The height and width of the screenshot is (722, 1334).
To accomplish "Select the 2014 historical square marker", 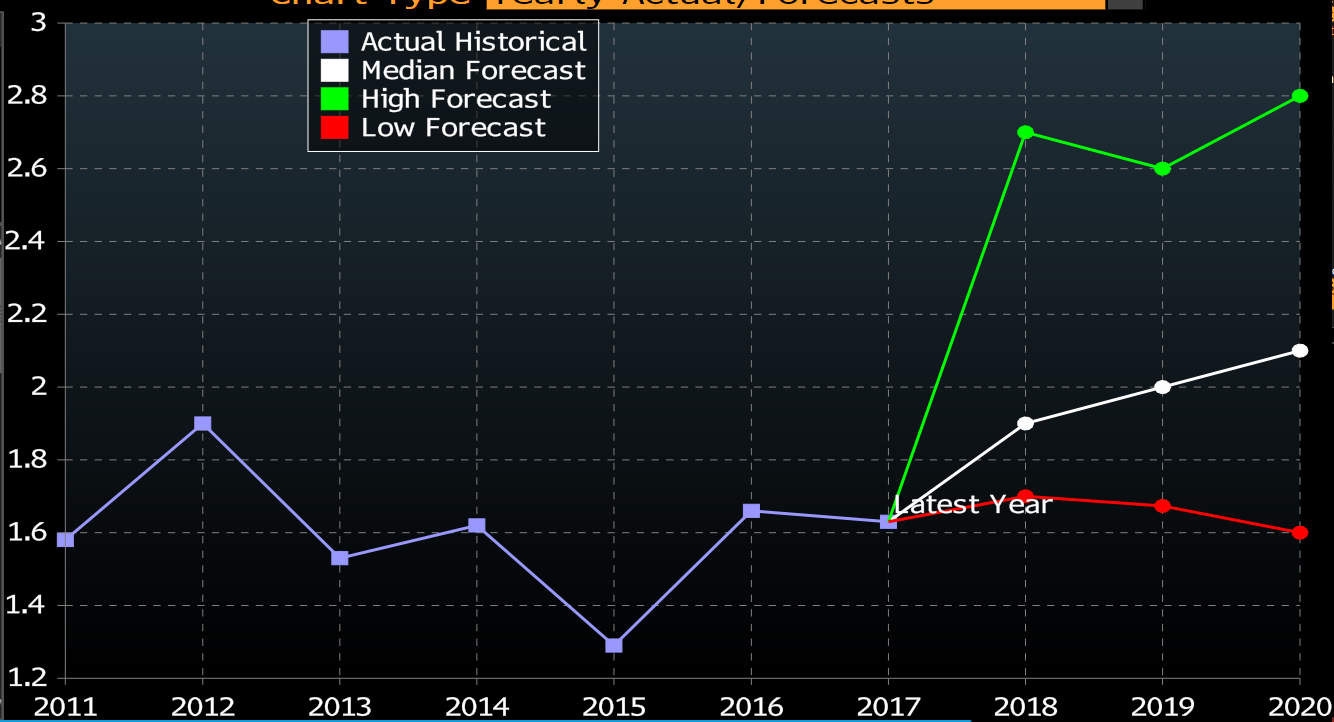I will [477, 526].
